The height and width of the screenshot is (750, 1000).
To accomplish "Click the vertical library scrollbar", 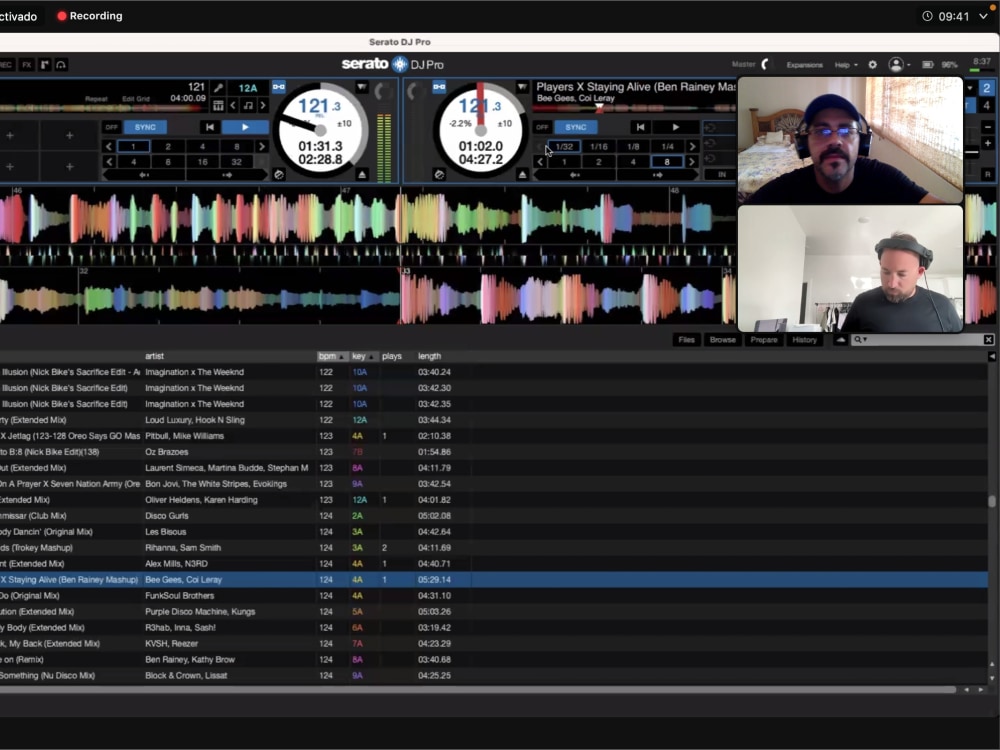I will tap(992, 501).
